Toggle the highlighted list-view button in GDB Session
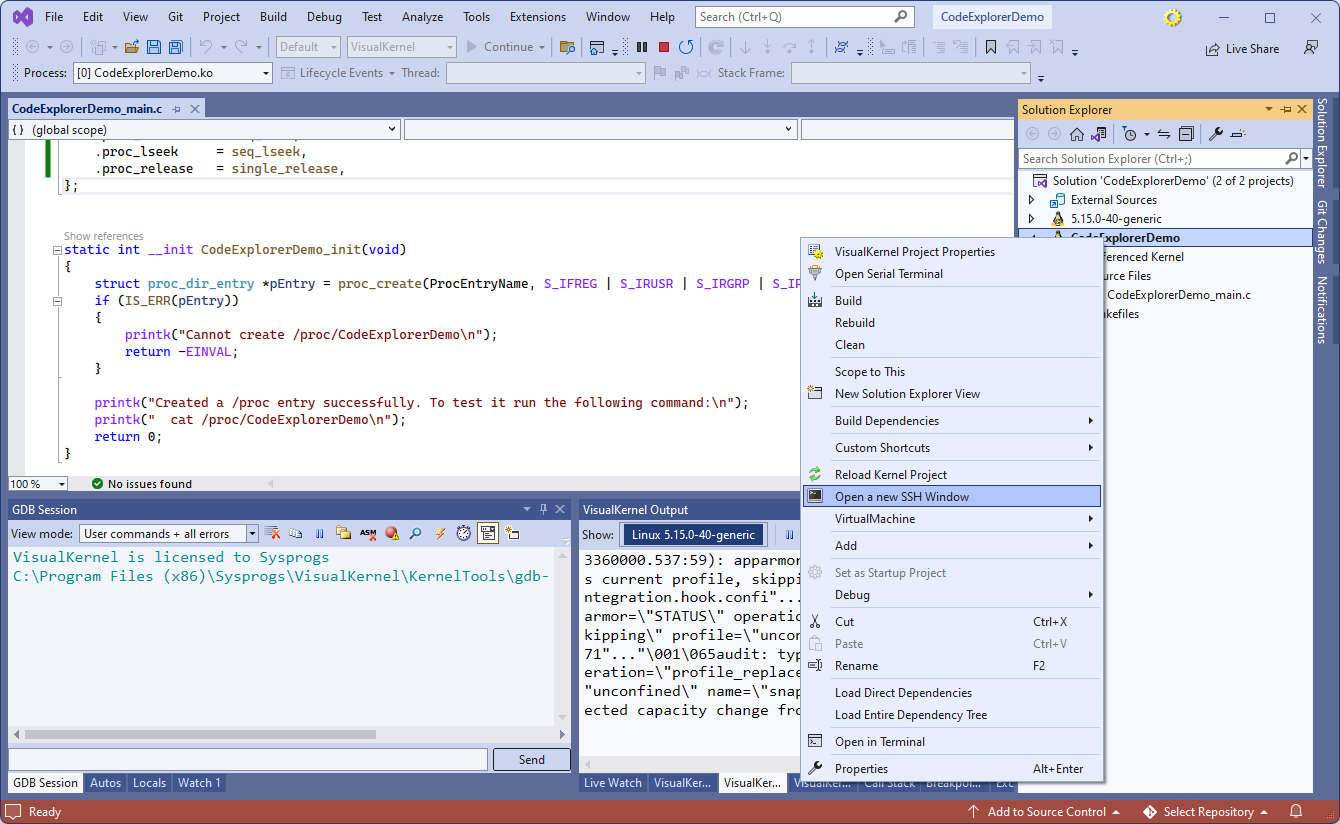 [x=488, y=534]
